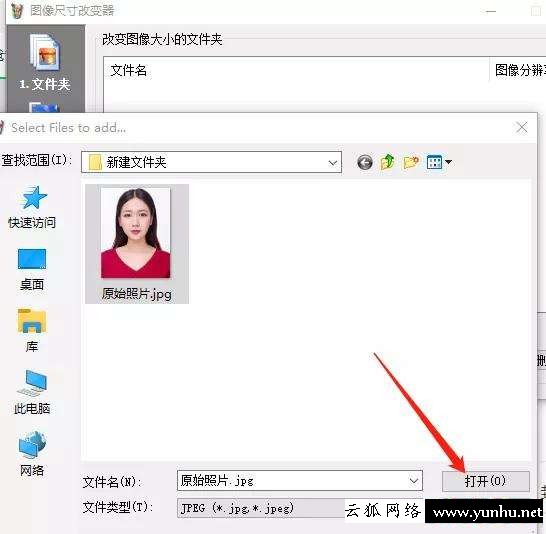The image size is (546, 534).
Task: Click the 打开(O) open button
Action: coord(486,481)
